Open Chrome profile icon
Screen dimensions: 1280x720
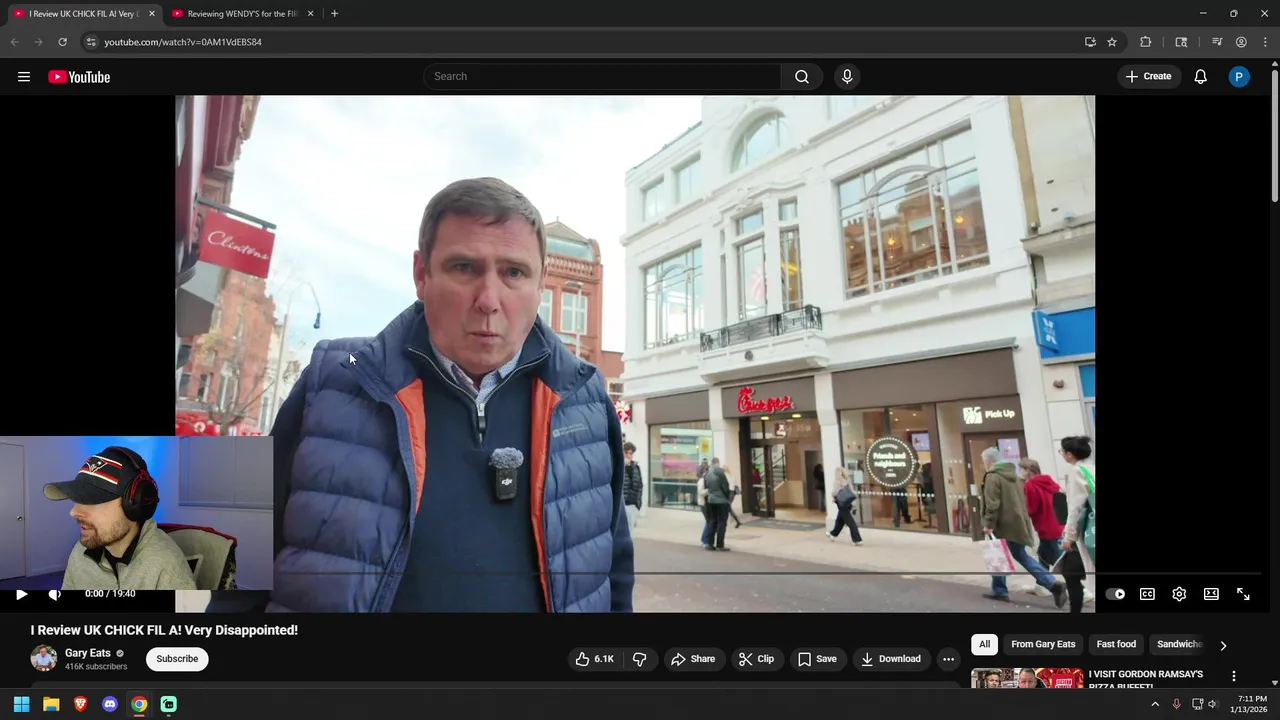click(1241, 42)
